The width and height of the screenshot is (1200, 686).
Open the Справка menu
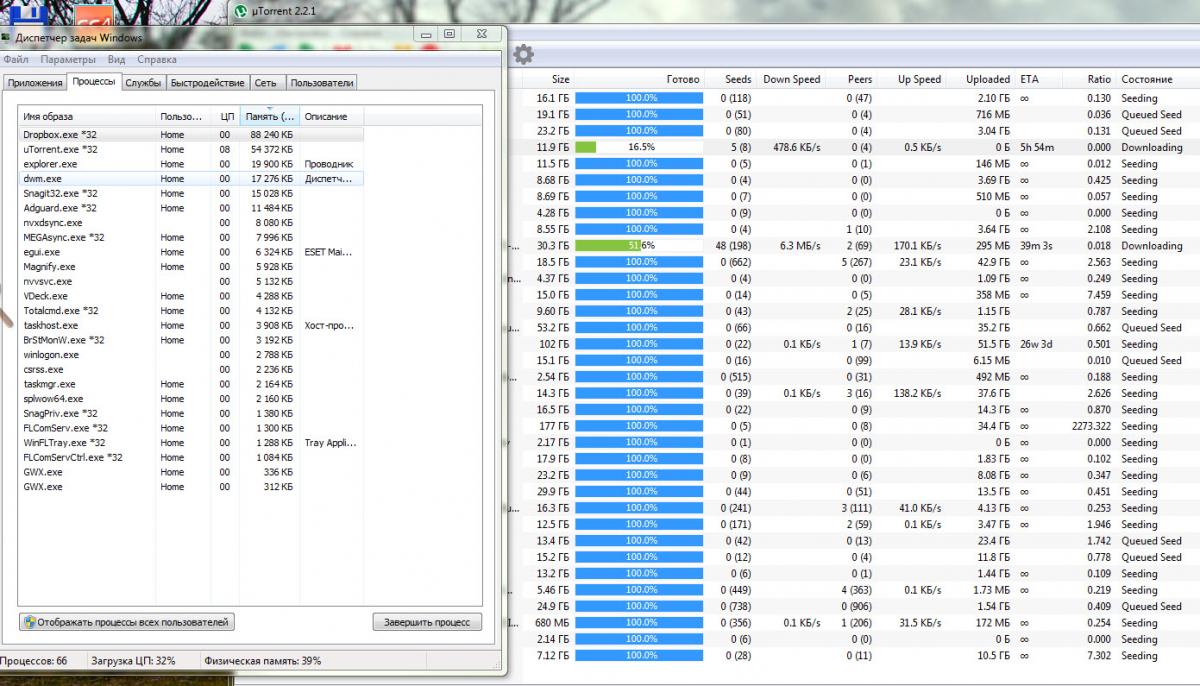click(157, 59)
